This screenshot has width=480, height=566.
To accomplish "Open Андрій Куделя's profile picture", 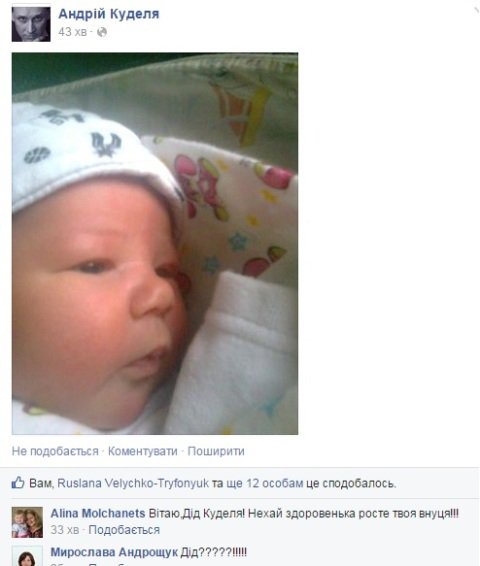I will tap(31, 23).
